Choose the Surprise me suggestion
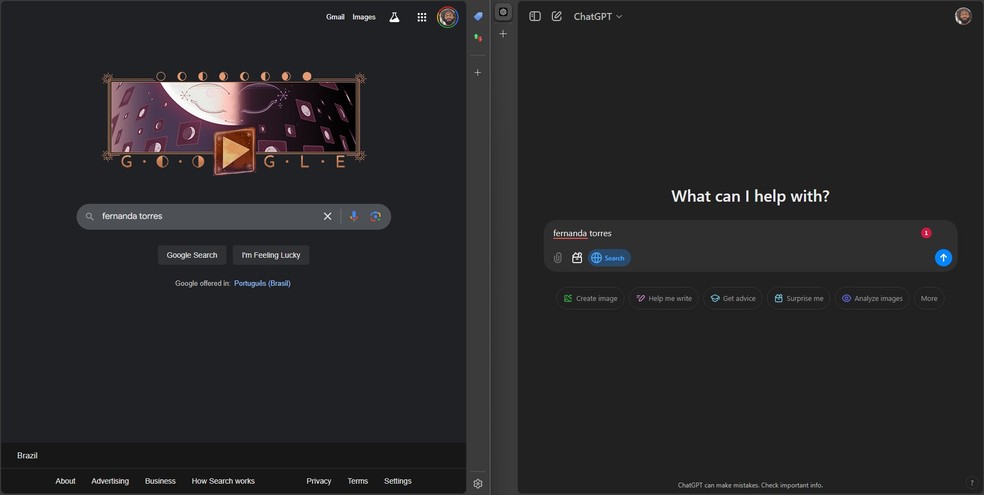Screen dimensions: 984x495 pyautogui.click(x=798, y=299)
